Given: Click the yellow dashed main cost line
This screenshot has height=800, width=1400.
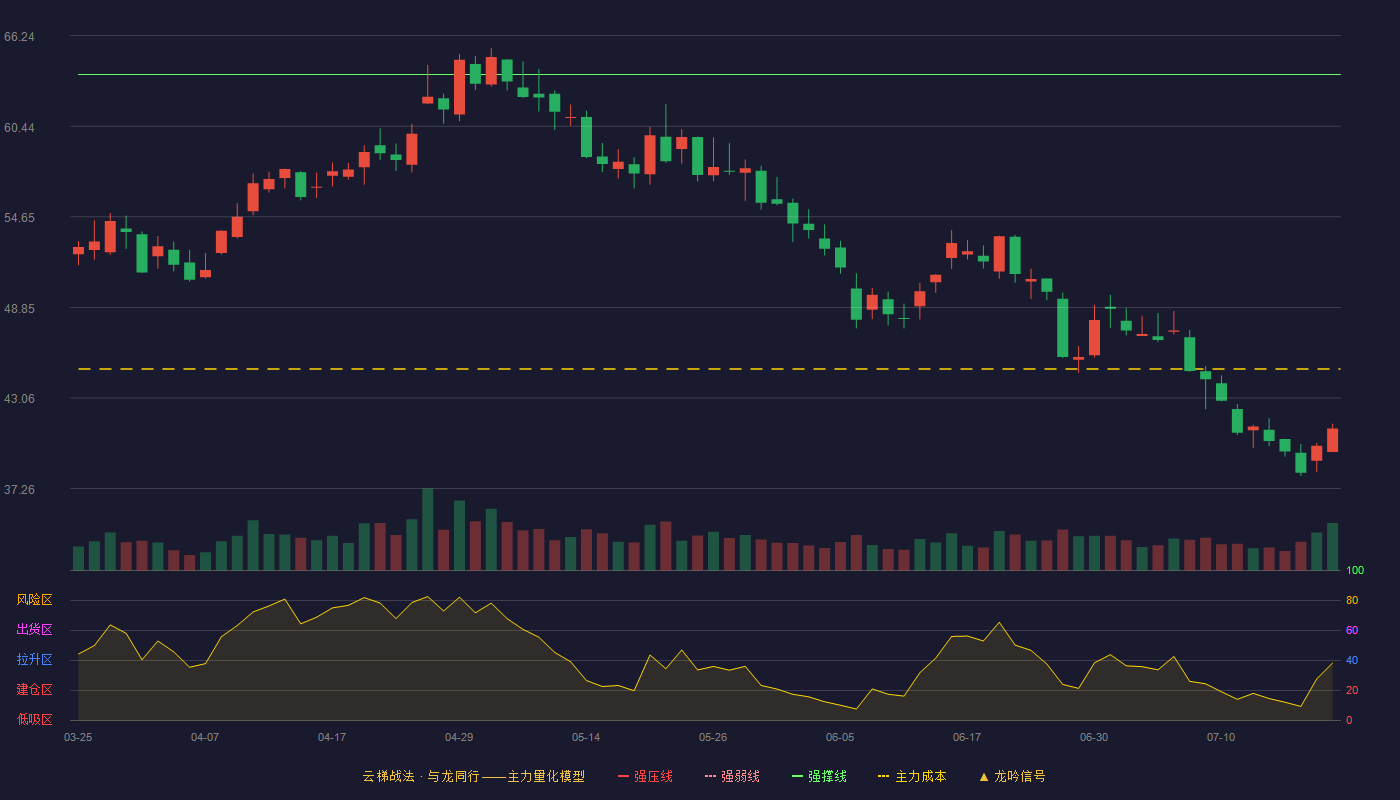Looking at the screenshot, I should pyautogui.click(x=709, y=369).
